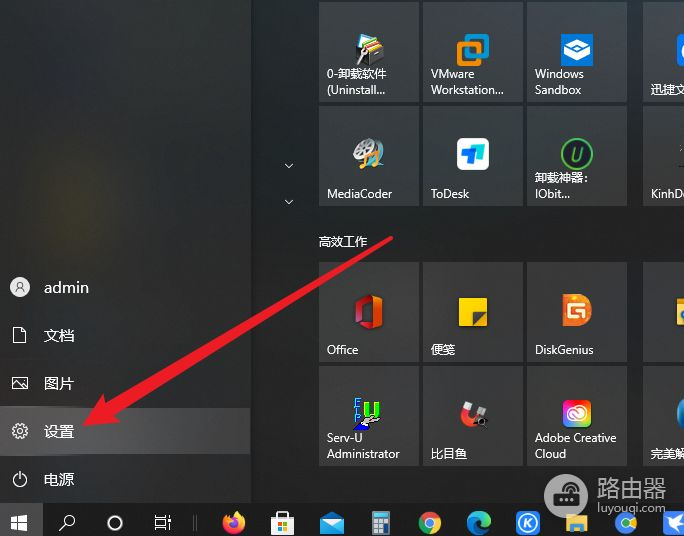Open the ToDesk remote tile
The width and height of the screenshot is (684, 536).
pyautogui.click(x=470, y=157)
